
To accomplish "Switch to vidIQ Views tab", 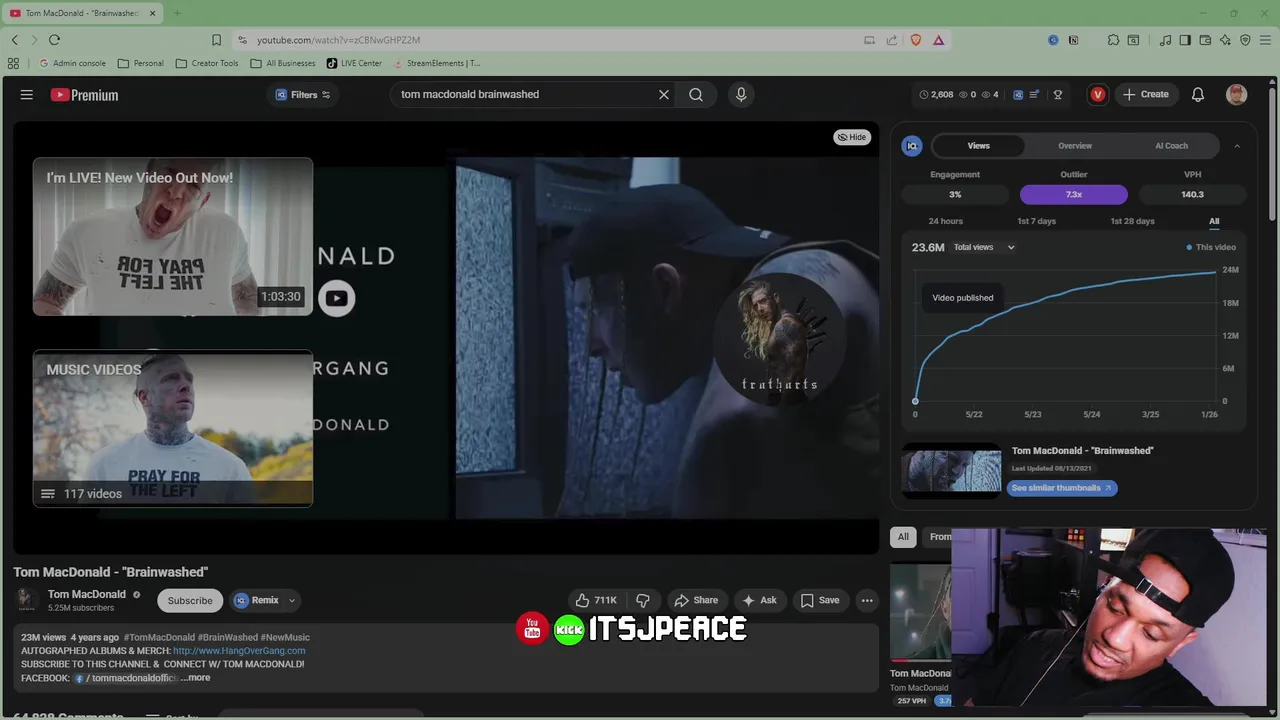I will click(978, 146).
